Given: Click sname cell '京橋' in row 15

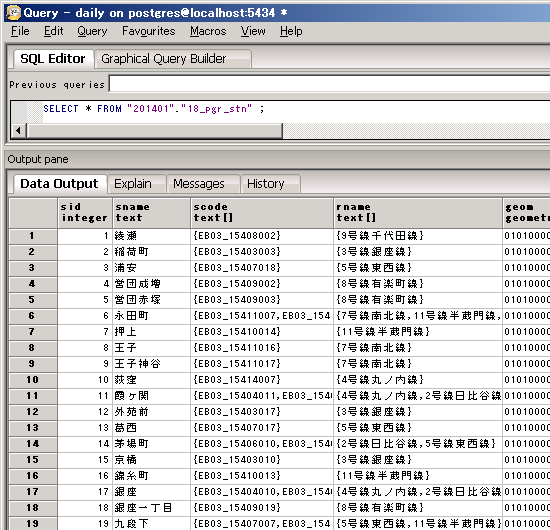Looking at the screenshot, I should click(152, 460).
